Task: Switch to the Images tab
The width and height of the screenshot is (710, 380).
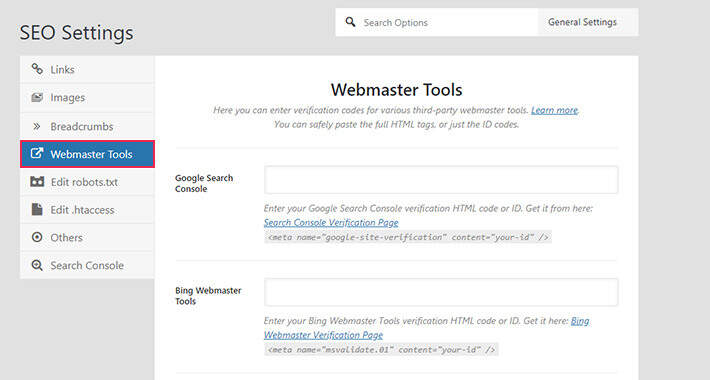Action: coord(87,97)
